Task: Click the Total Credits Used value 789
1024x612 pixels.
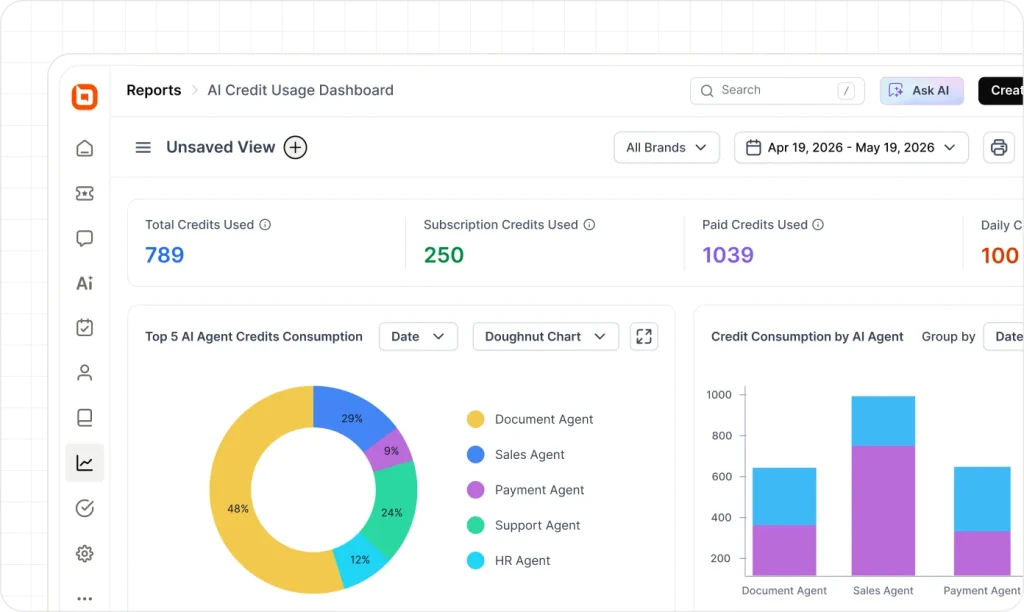Action: (165, 255)
